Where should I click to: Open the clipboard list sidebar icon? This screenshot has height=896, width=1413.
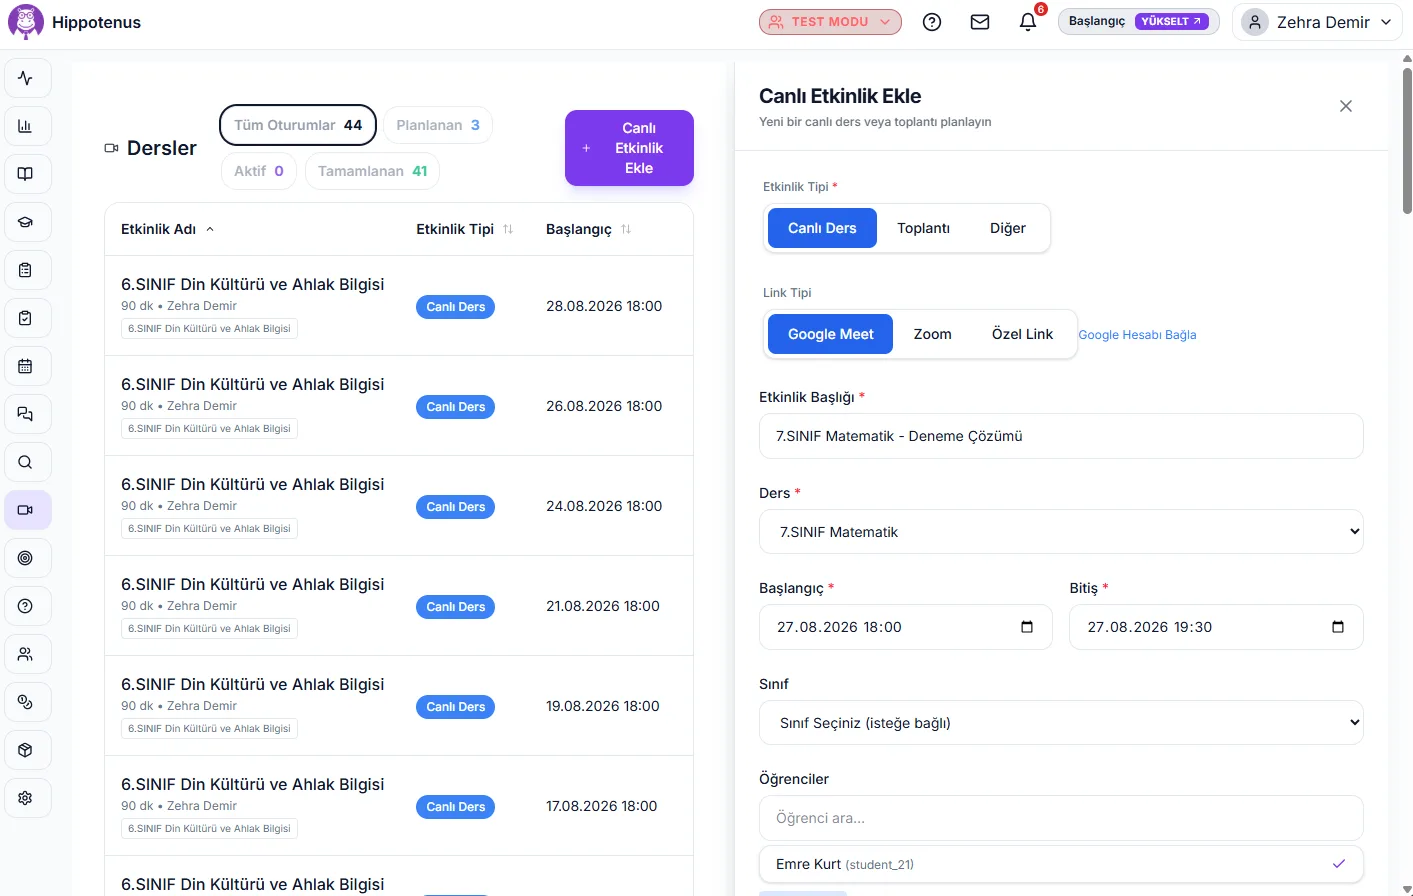point(26,270)
